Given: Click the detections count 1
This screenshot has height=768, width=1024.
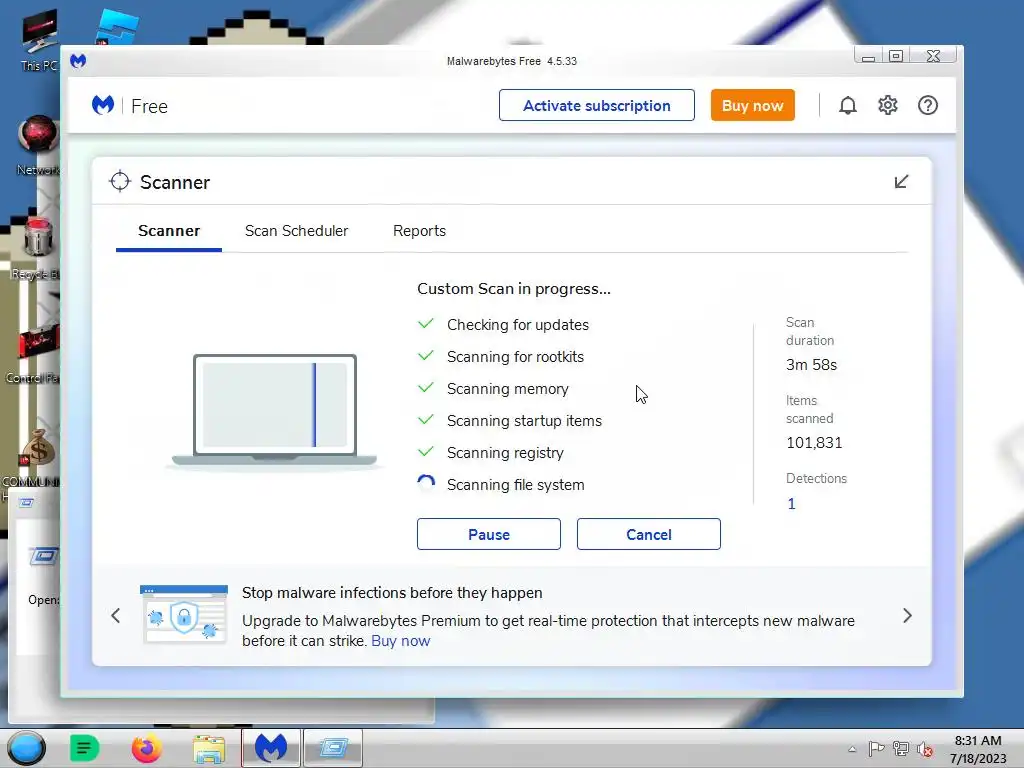Looking at the screenshot, I should click(792, 504).
